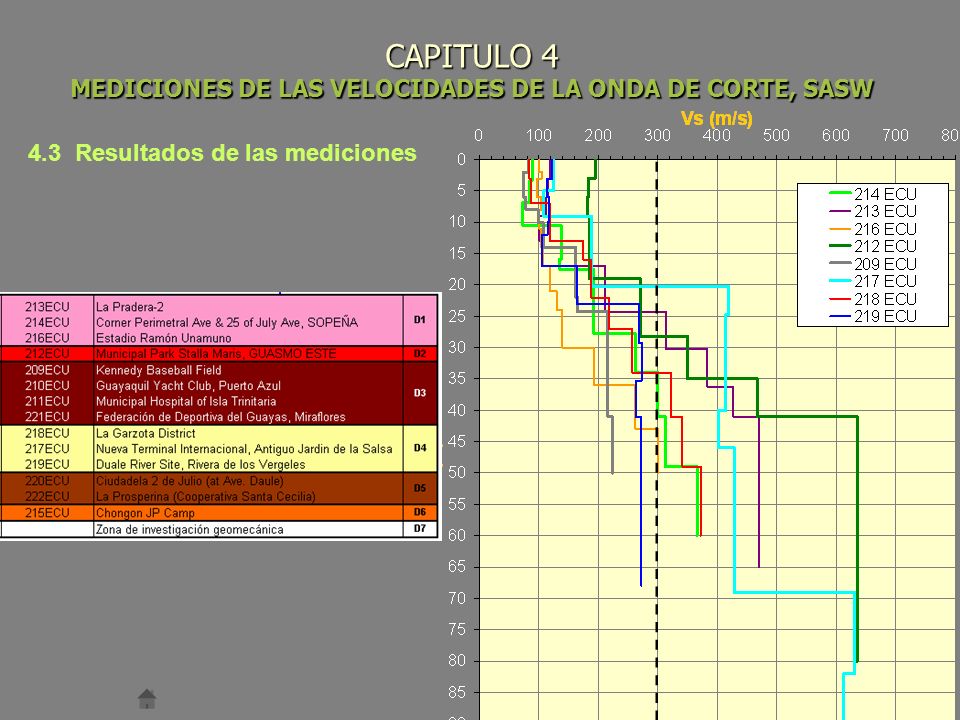
Task: Select the 218 ECU legend entry
Action: (872, 299)
